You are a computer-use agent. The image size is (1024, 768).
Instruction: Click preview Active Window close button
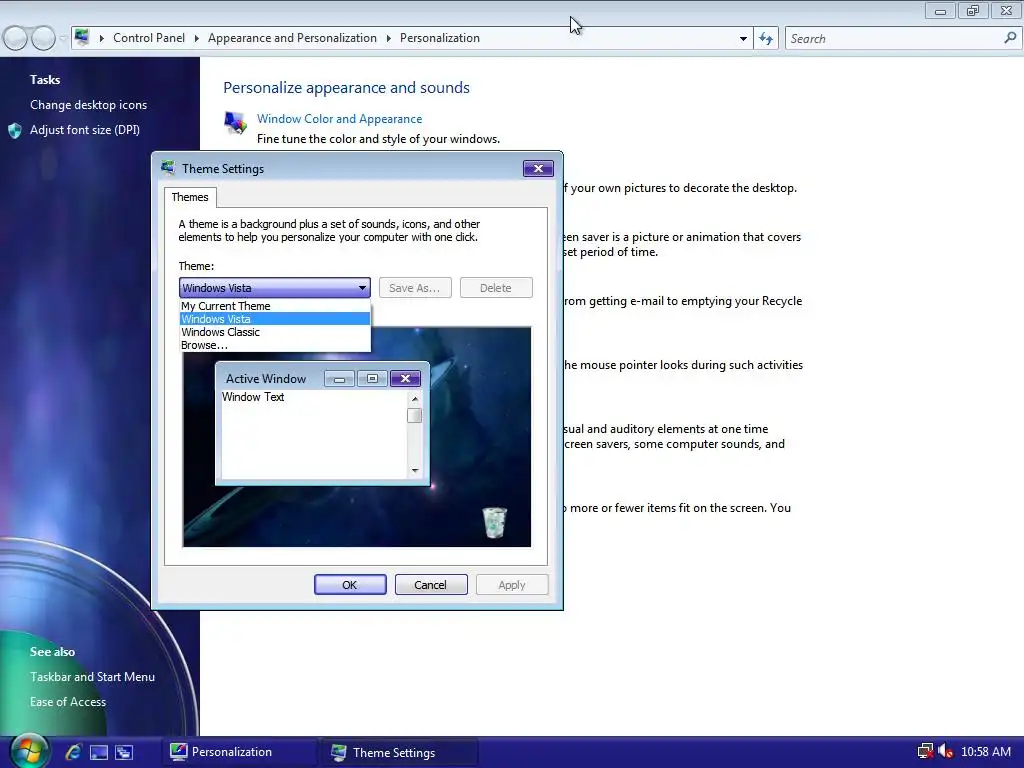click(x=405, y=379)
